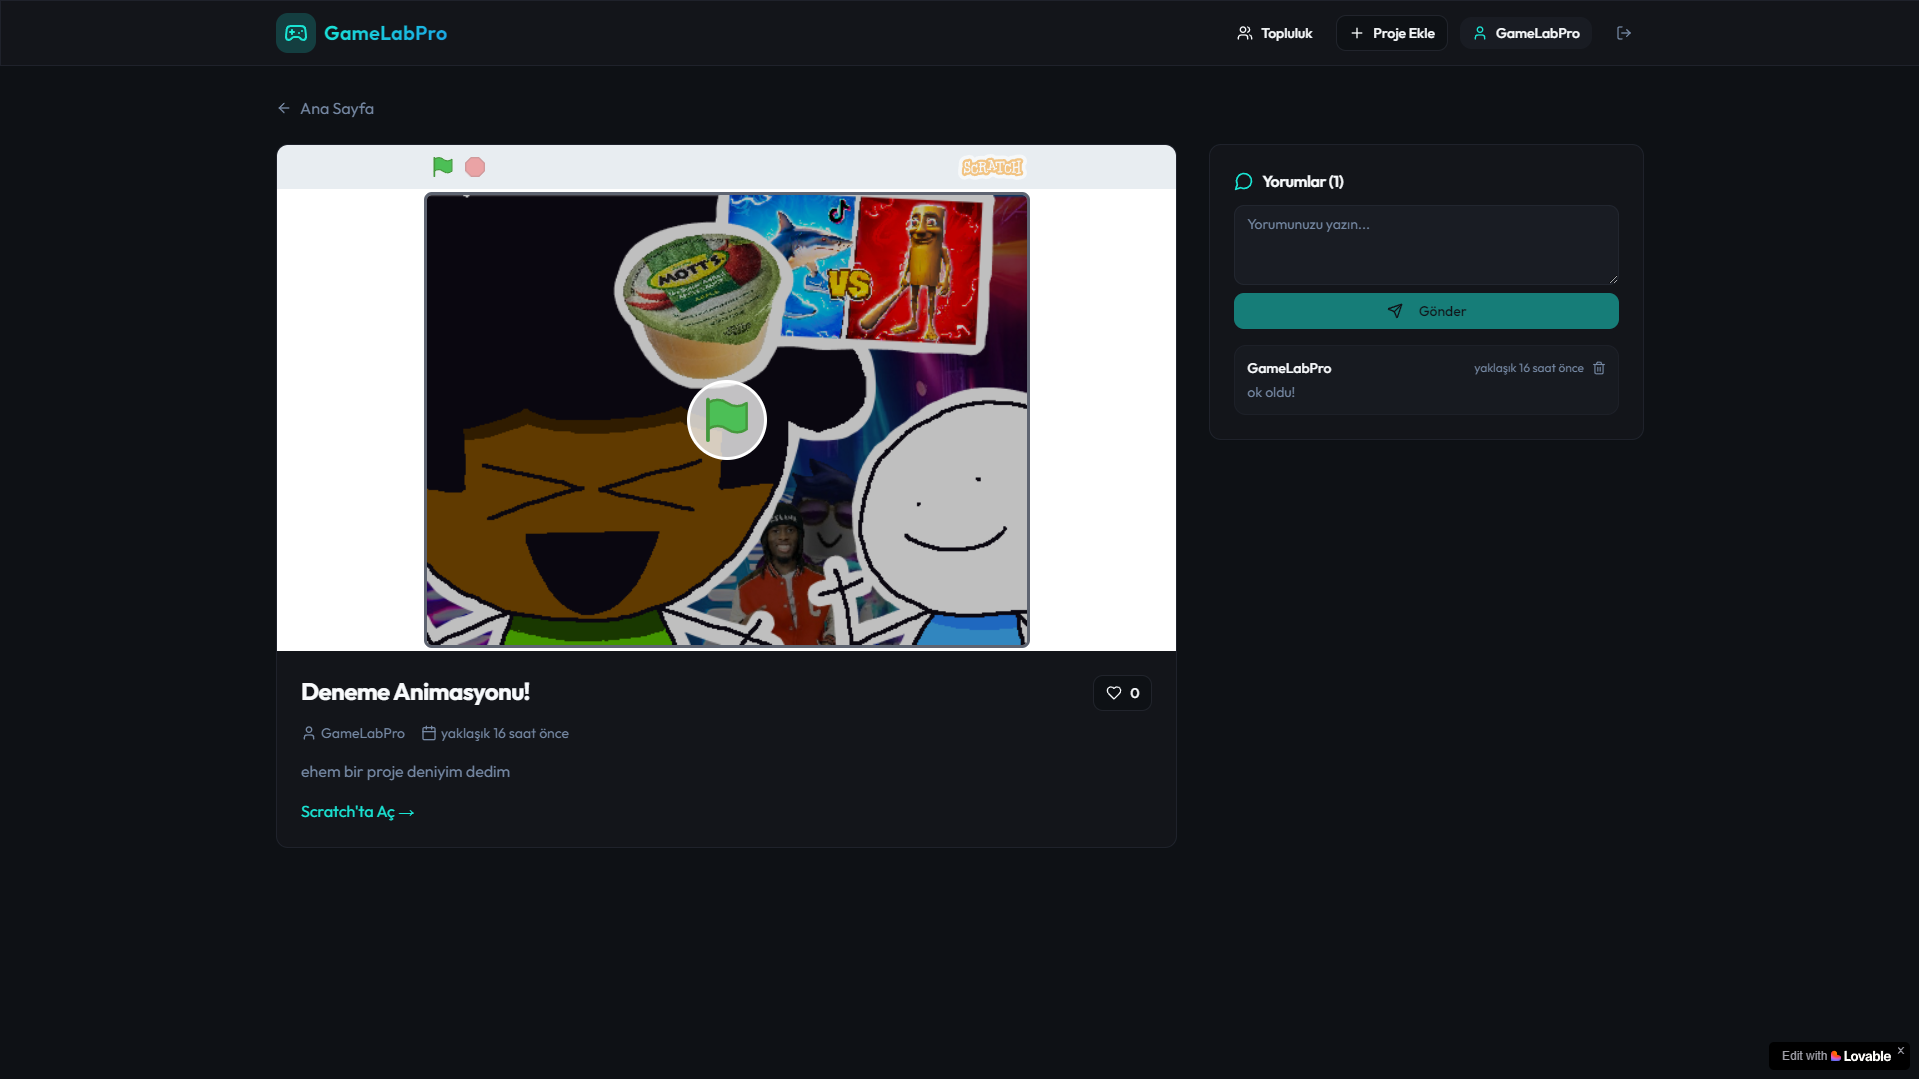
Task: Open the Topluluk community page
Action: (x=1275, y=33)
